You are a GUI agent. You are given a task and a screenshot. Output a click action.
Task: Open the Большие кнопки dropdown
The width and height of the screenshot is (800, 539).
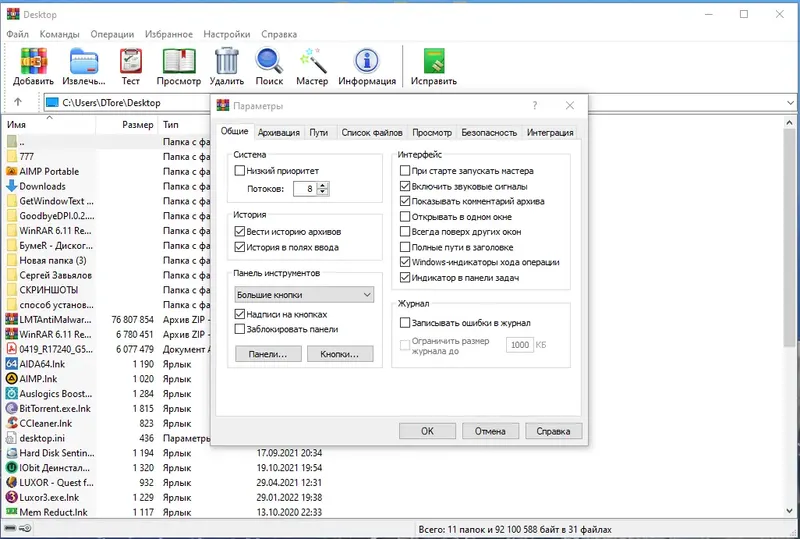tap(304, 295)
